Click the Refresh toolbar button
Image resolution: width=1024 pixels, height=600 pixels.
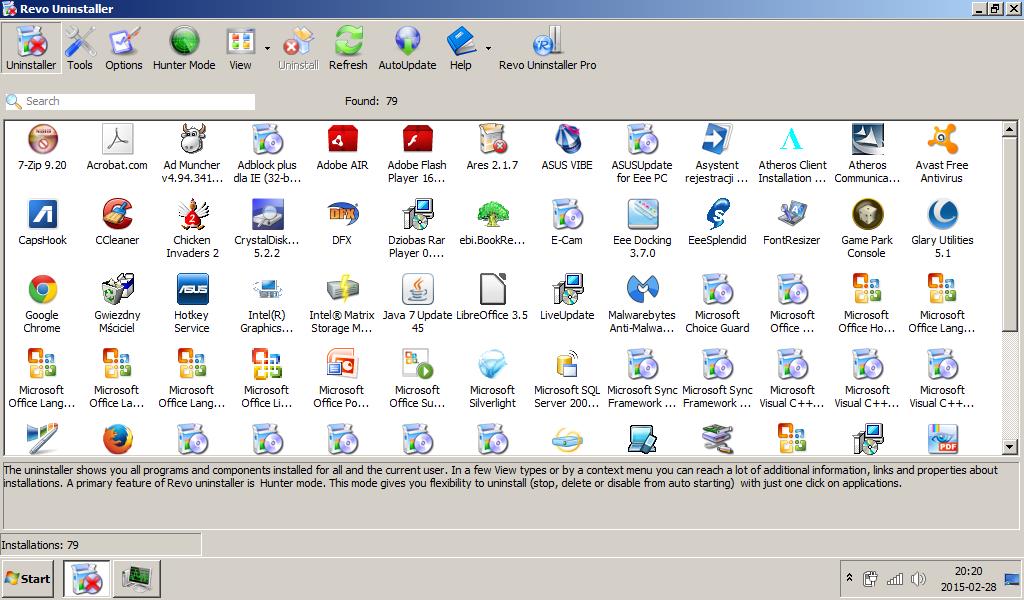[348, 48]
